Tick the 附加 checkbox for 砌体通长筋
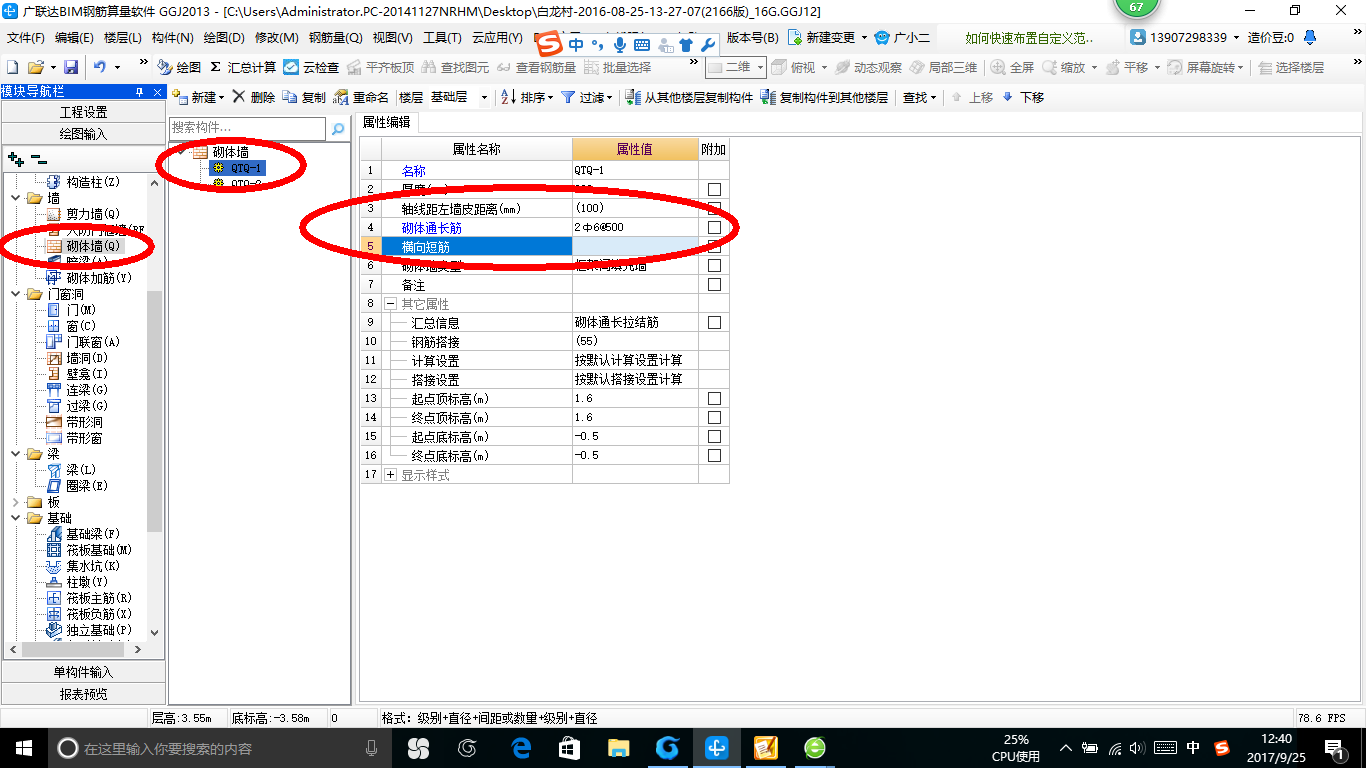Screen dimensions: 1366x768 714,228
